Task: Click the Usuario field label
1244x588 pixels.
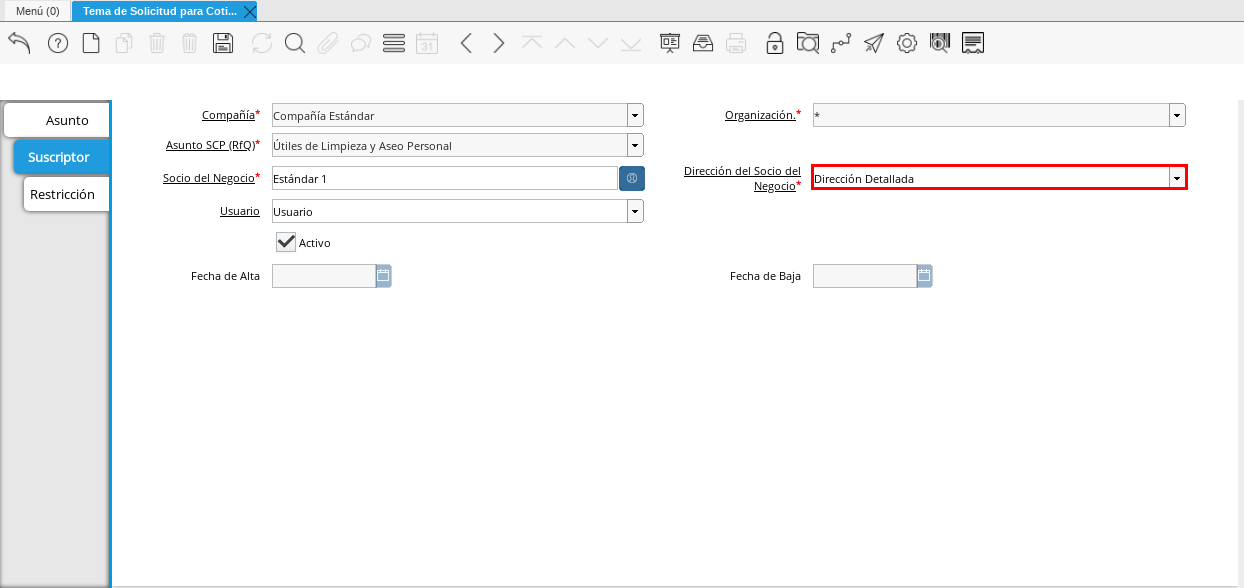Action: click(x=240, y=211)
